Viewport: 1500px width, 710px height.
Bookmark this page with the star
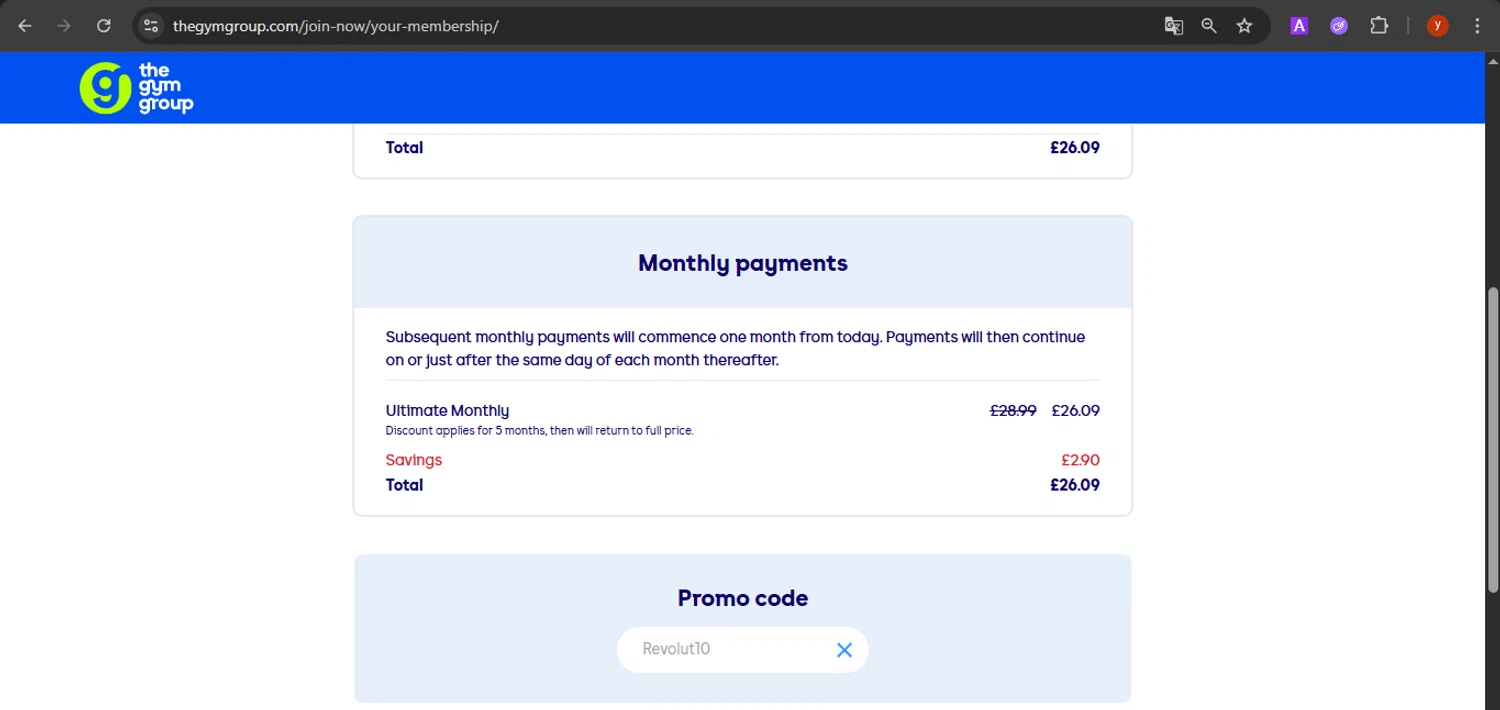click(x=1244, y=26)
